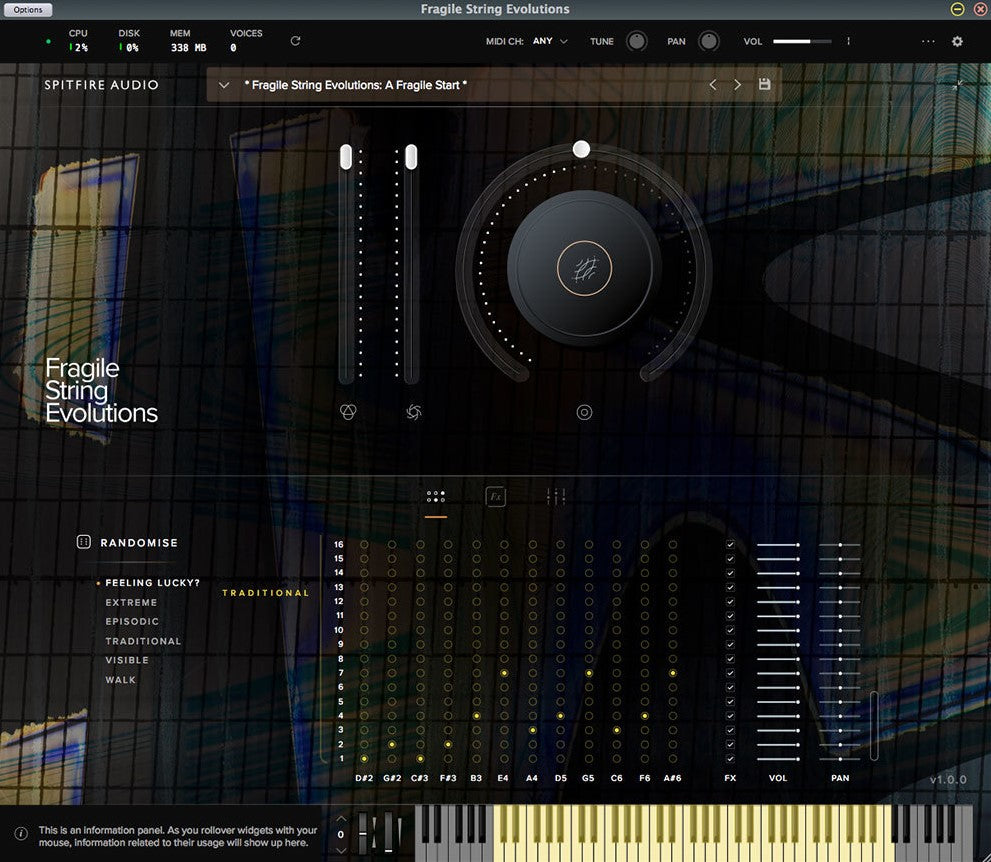
Task: Open the settings gear icon
Action: click(x=957, y=41)
